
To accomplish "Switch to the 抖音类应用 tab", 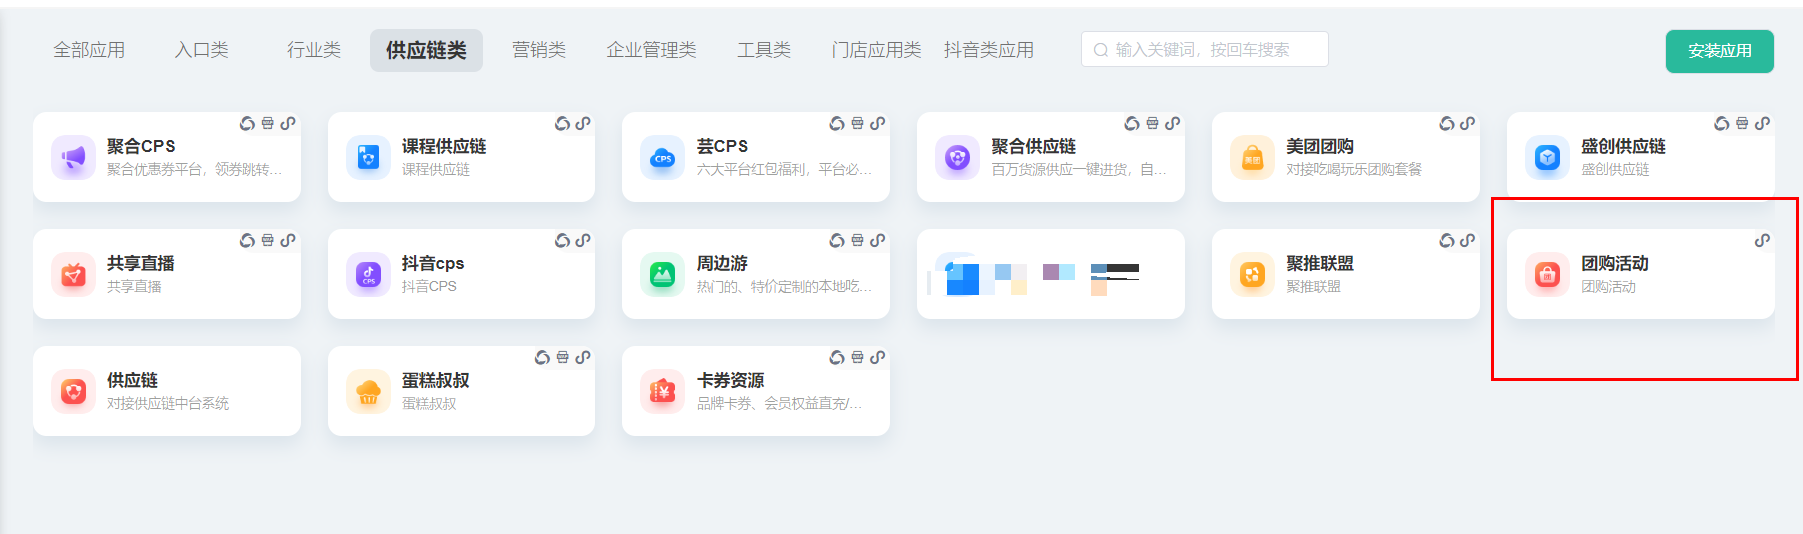I will click(989, 50).
